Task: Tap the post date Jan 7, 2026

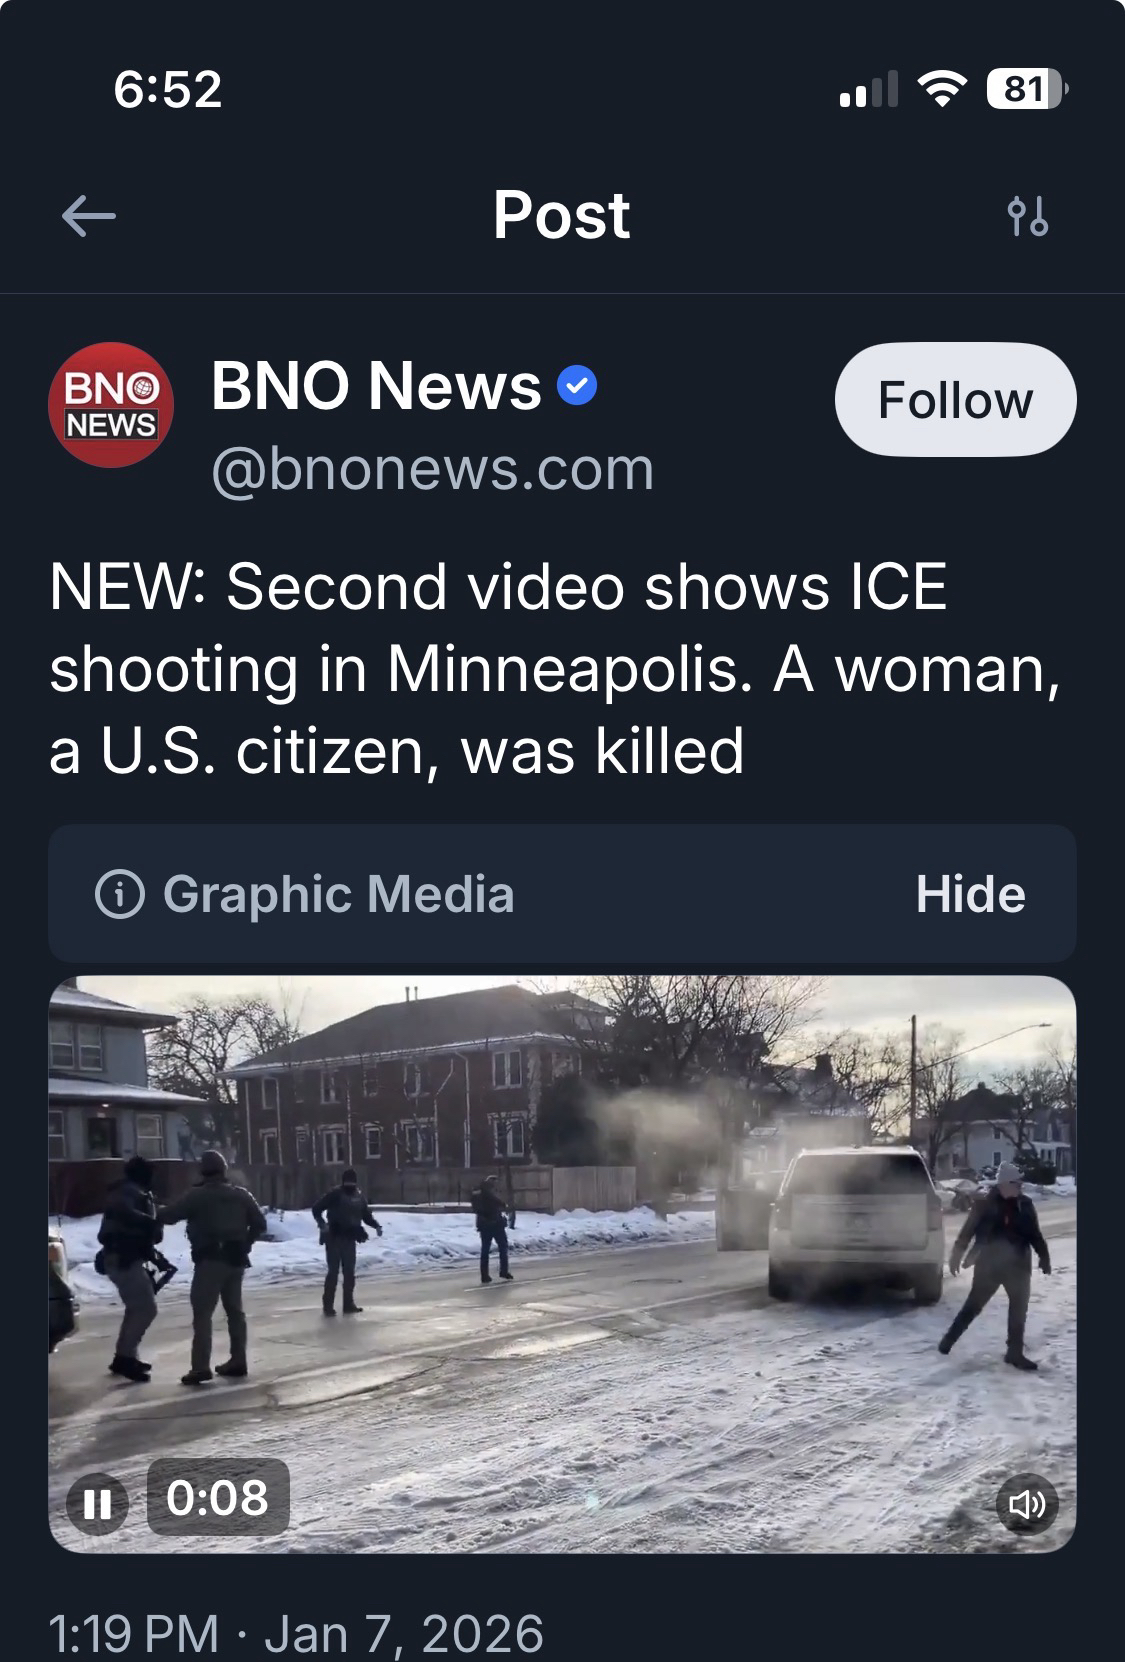Action: (404, 1634)
